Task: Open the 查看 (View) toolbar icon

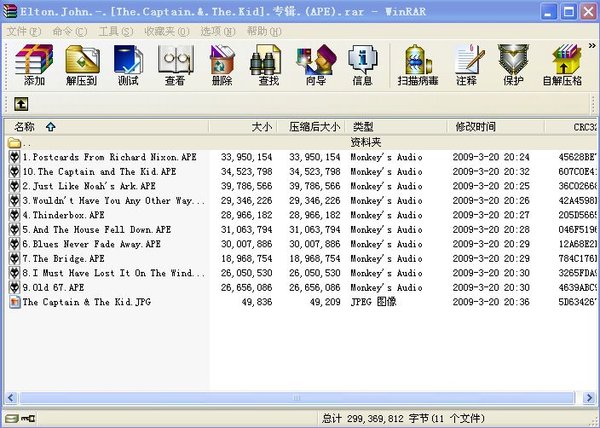Action: click(175, 65)
